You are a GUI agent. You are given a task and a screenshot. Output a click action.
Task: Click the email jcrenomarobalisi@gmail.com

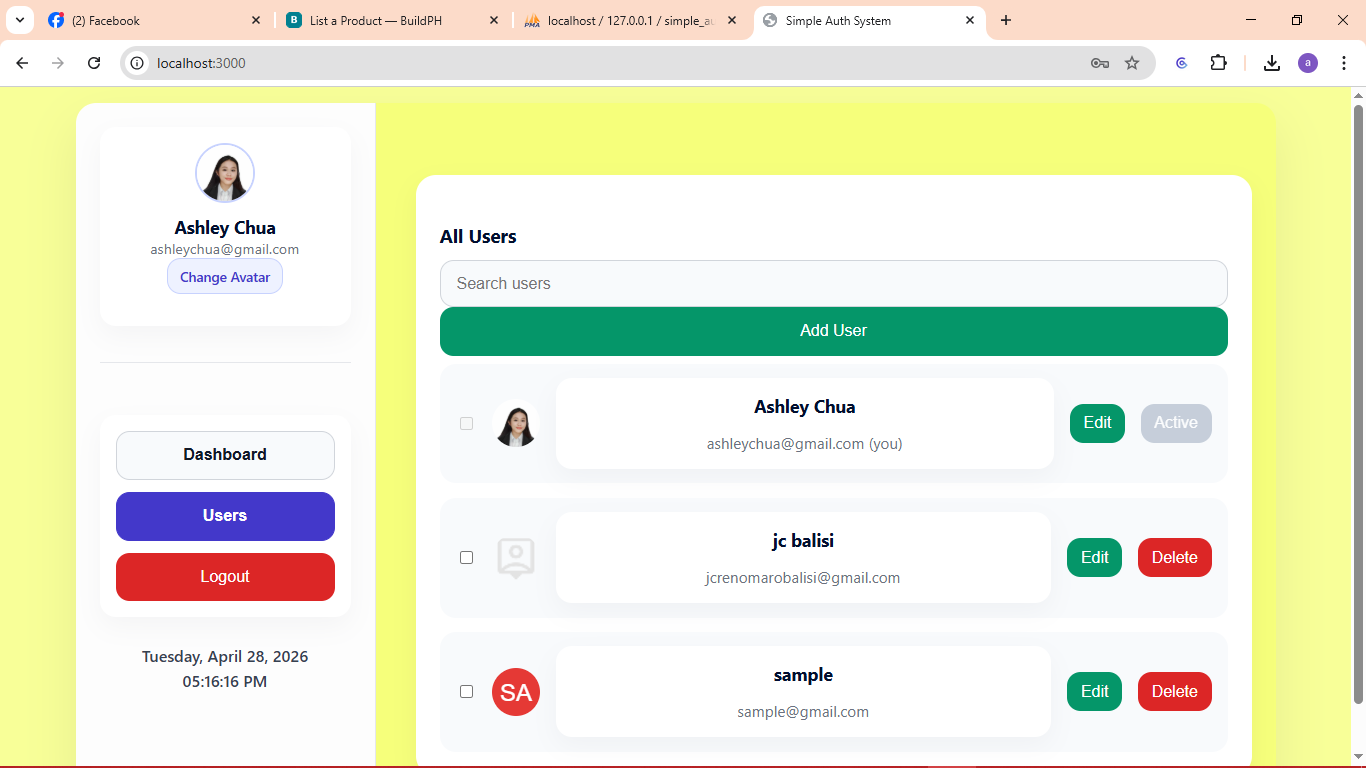pyautogui.click(x=803, y=578)
